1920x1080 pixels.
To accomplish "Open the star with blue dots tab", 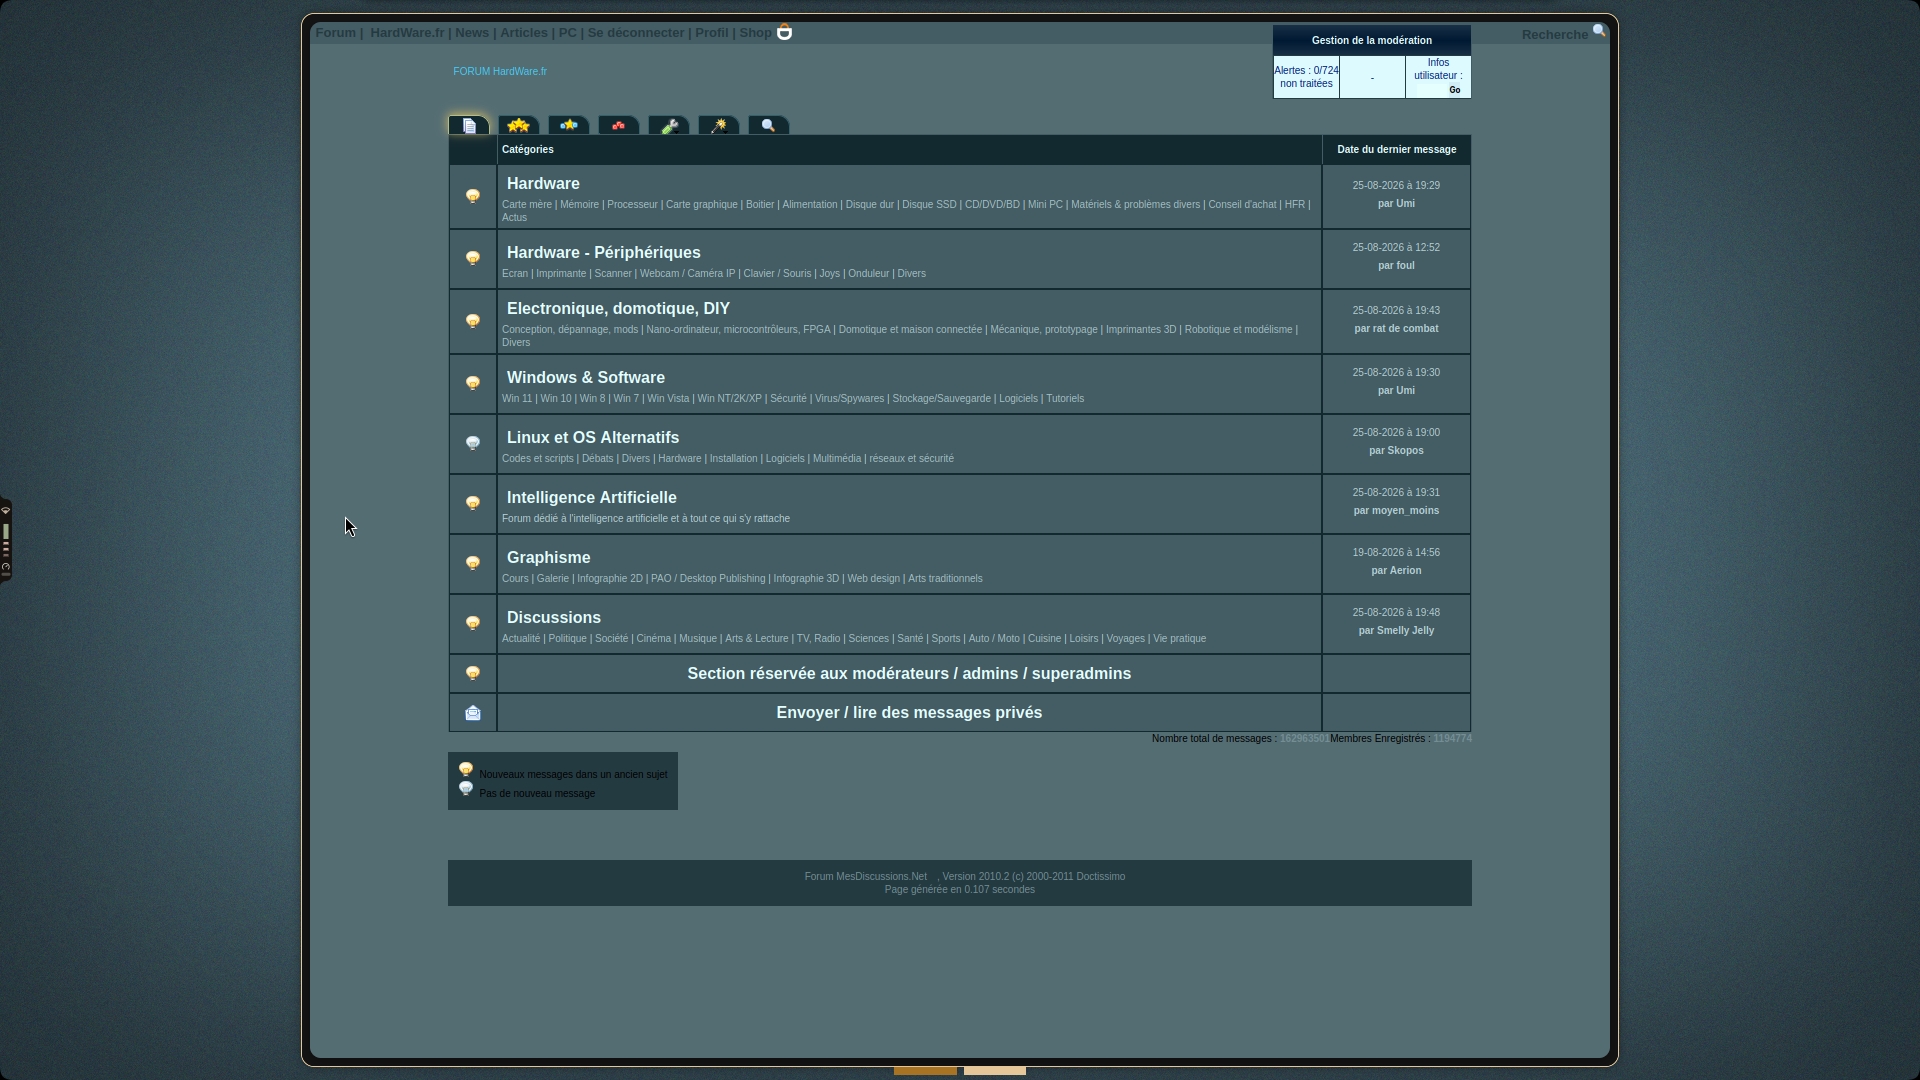I will [569, 125].
